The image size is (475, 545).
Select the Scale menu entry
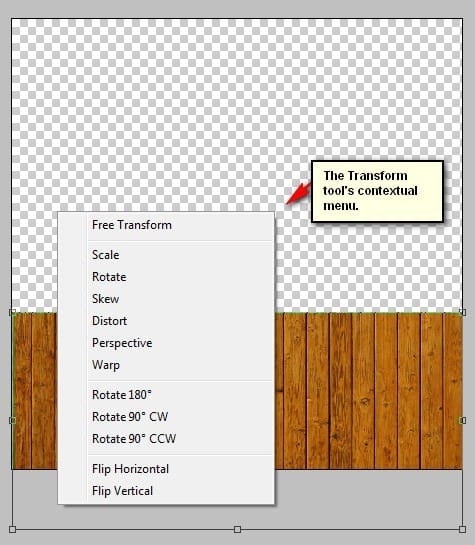tap(166, 255)
